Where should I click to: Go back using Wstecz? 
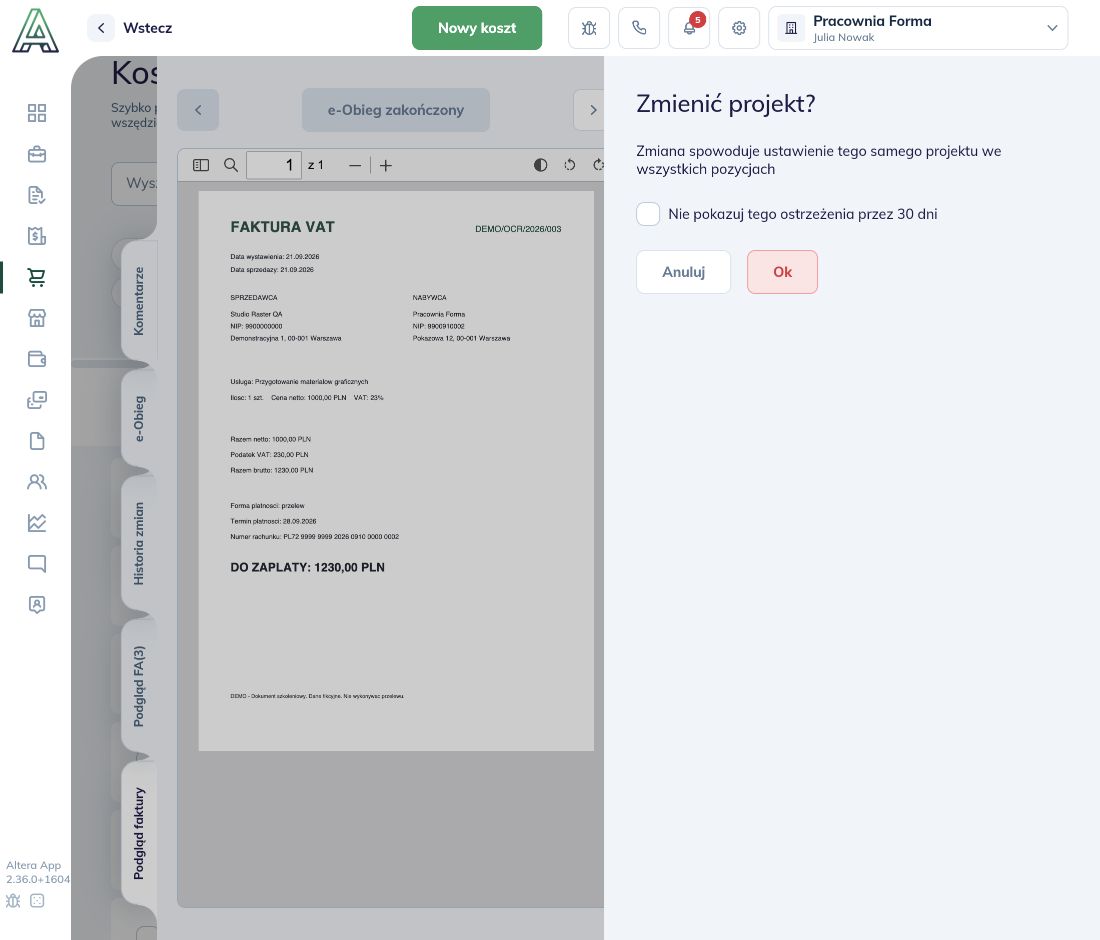(130, 28)
